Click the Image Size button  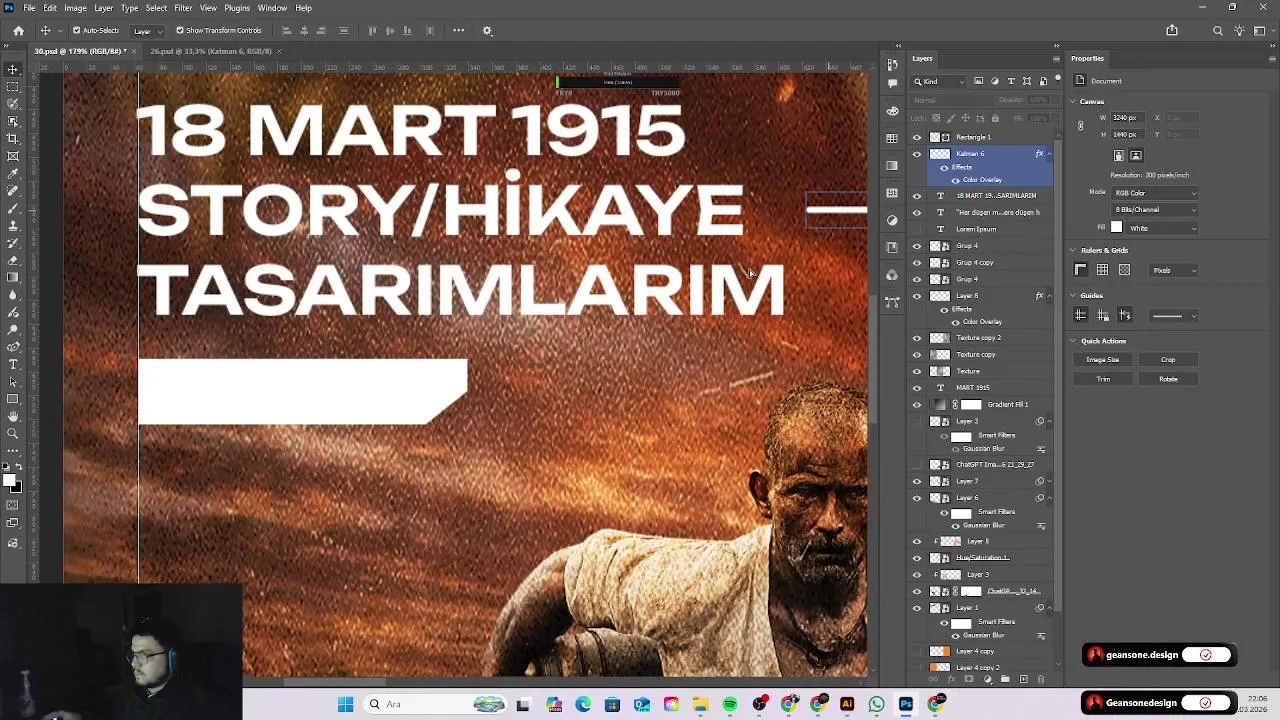(1103, 360)
